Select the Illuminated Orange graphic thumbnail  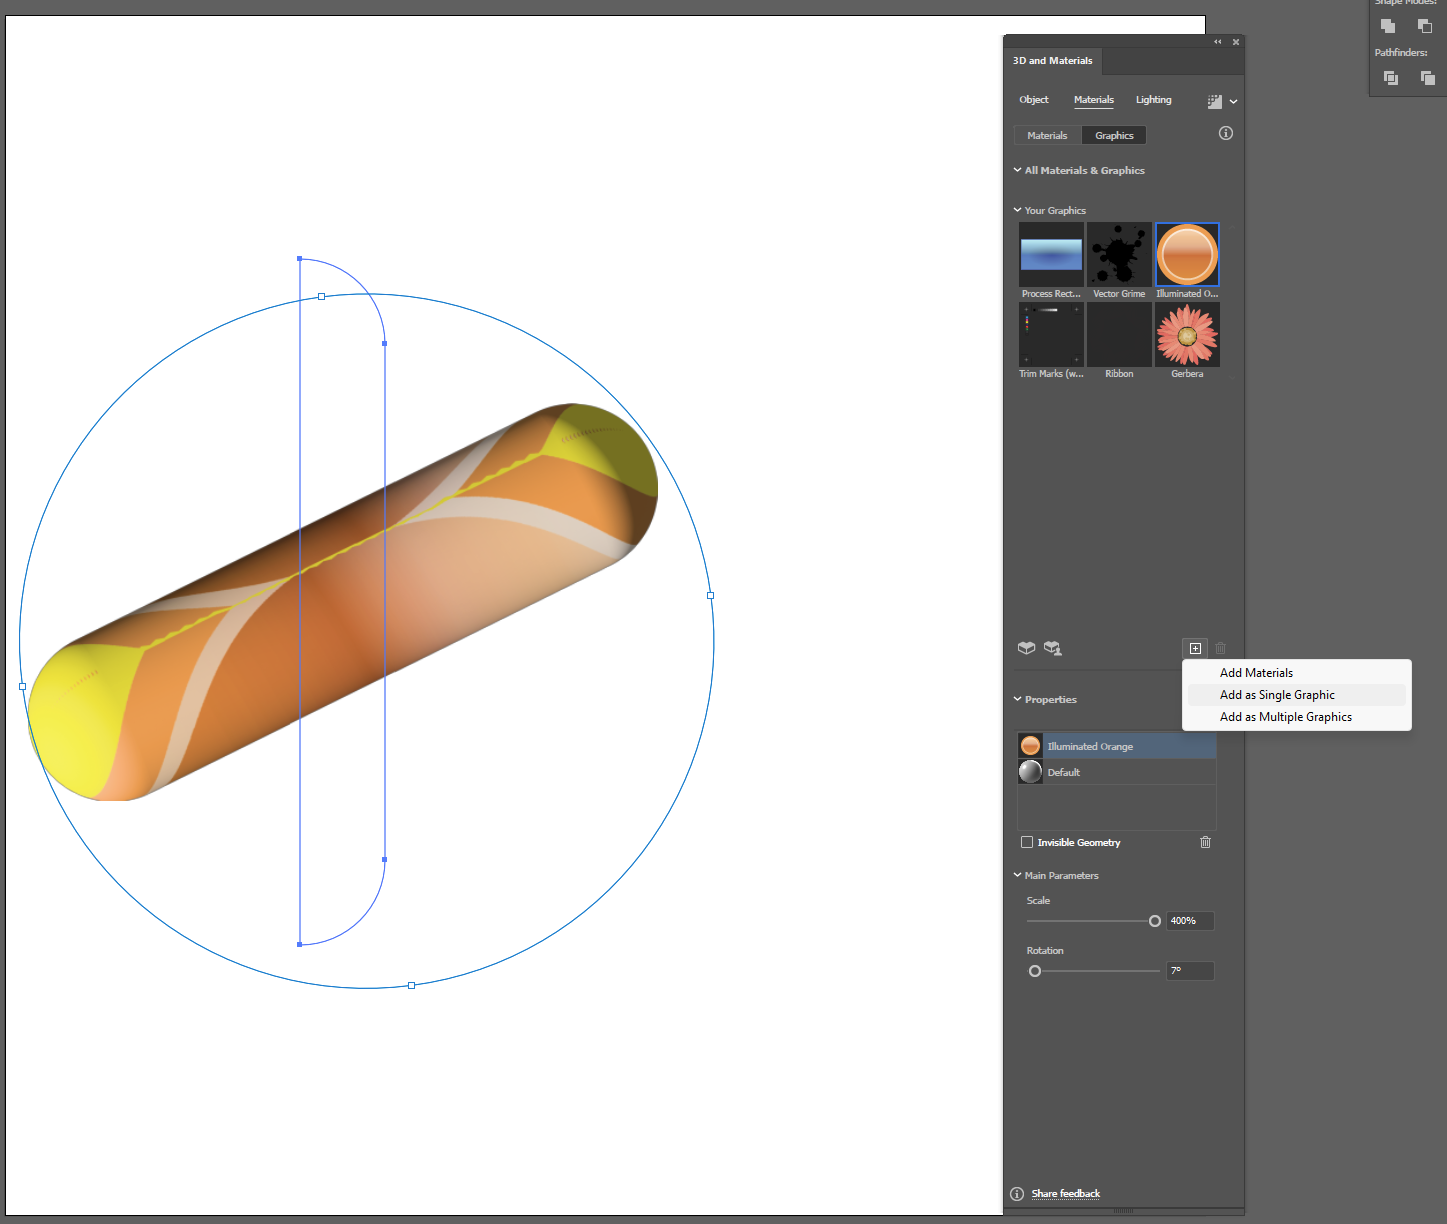[x=1187, y=255]
